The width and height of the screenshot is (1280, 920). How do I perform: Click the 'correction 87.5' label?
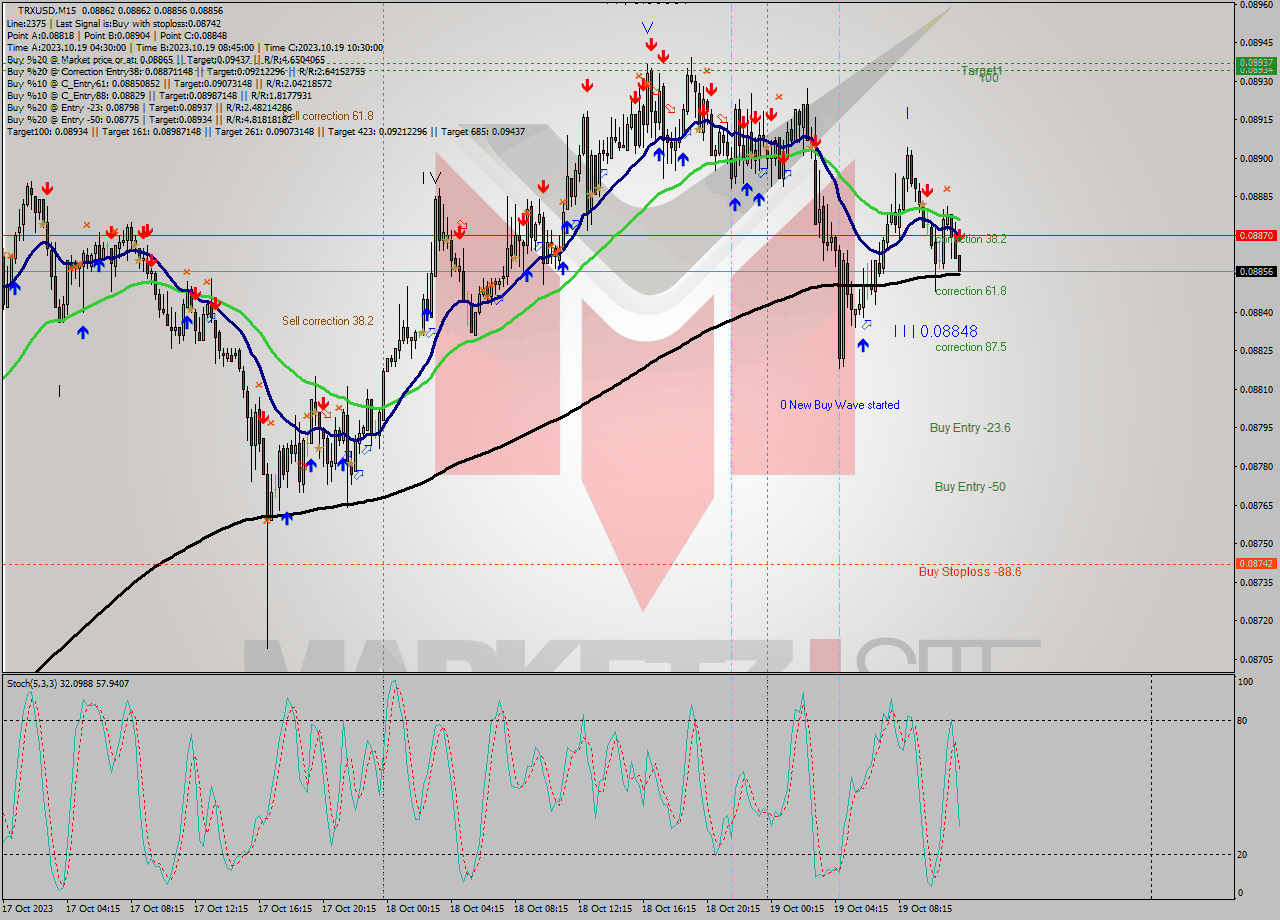pyautogui.click(x=970, y=347)
